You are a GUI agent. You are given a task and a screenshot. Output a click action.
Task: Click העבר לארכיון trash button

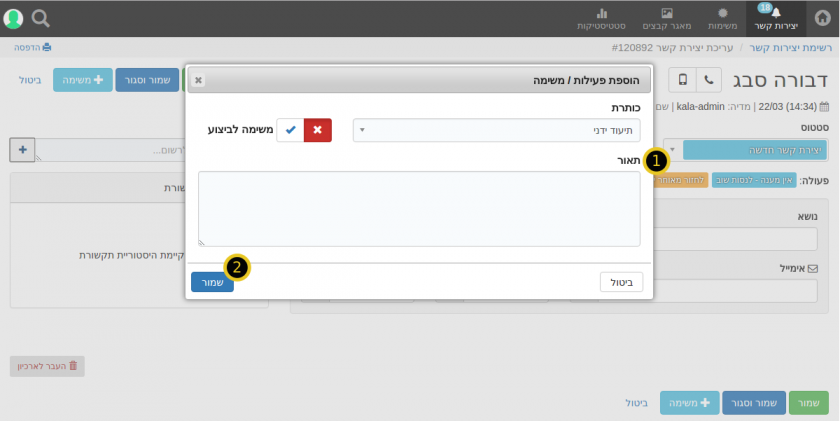pos(47,366)
